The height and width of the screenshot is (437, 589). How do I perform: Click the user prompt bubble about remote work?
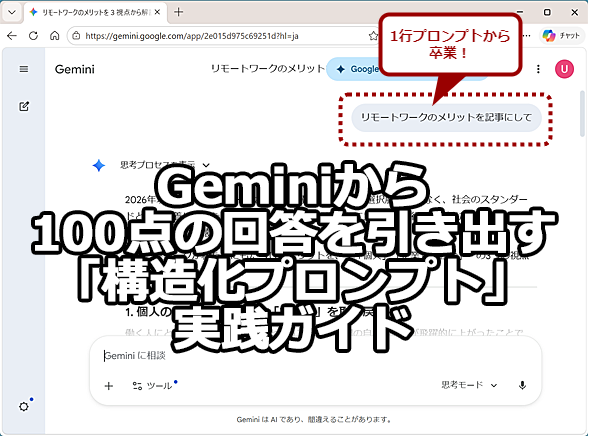446,118
